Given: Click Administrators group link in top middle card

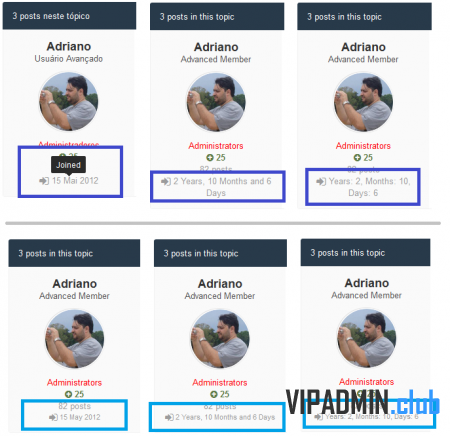Looking at the screenshot, I should coord(216,146).
